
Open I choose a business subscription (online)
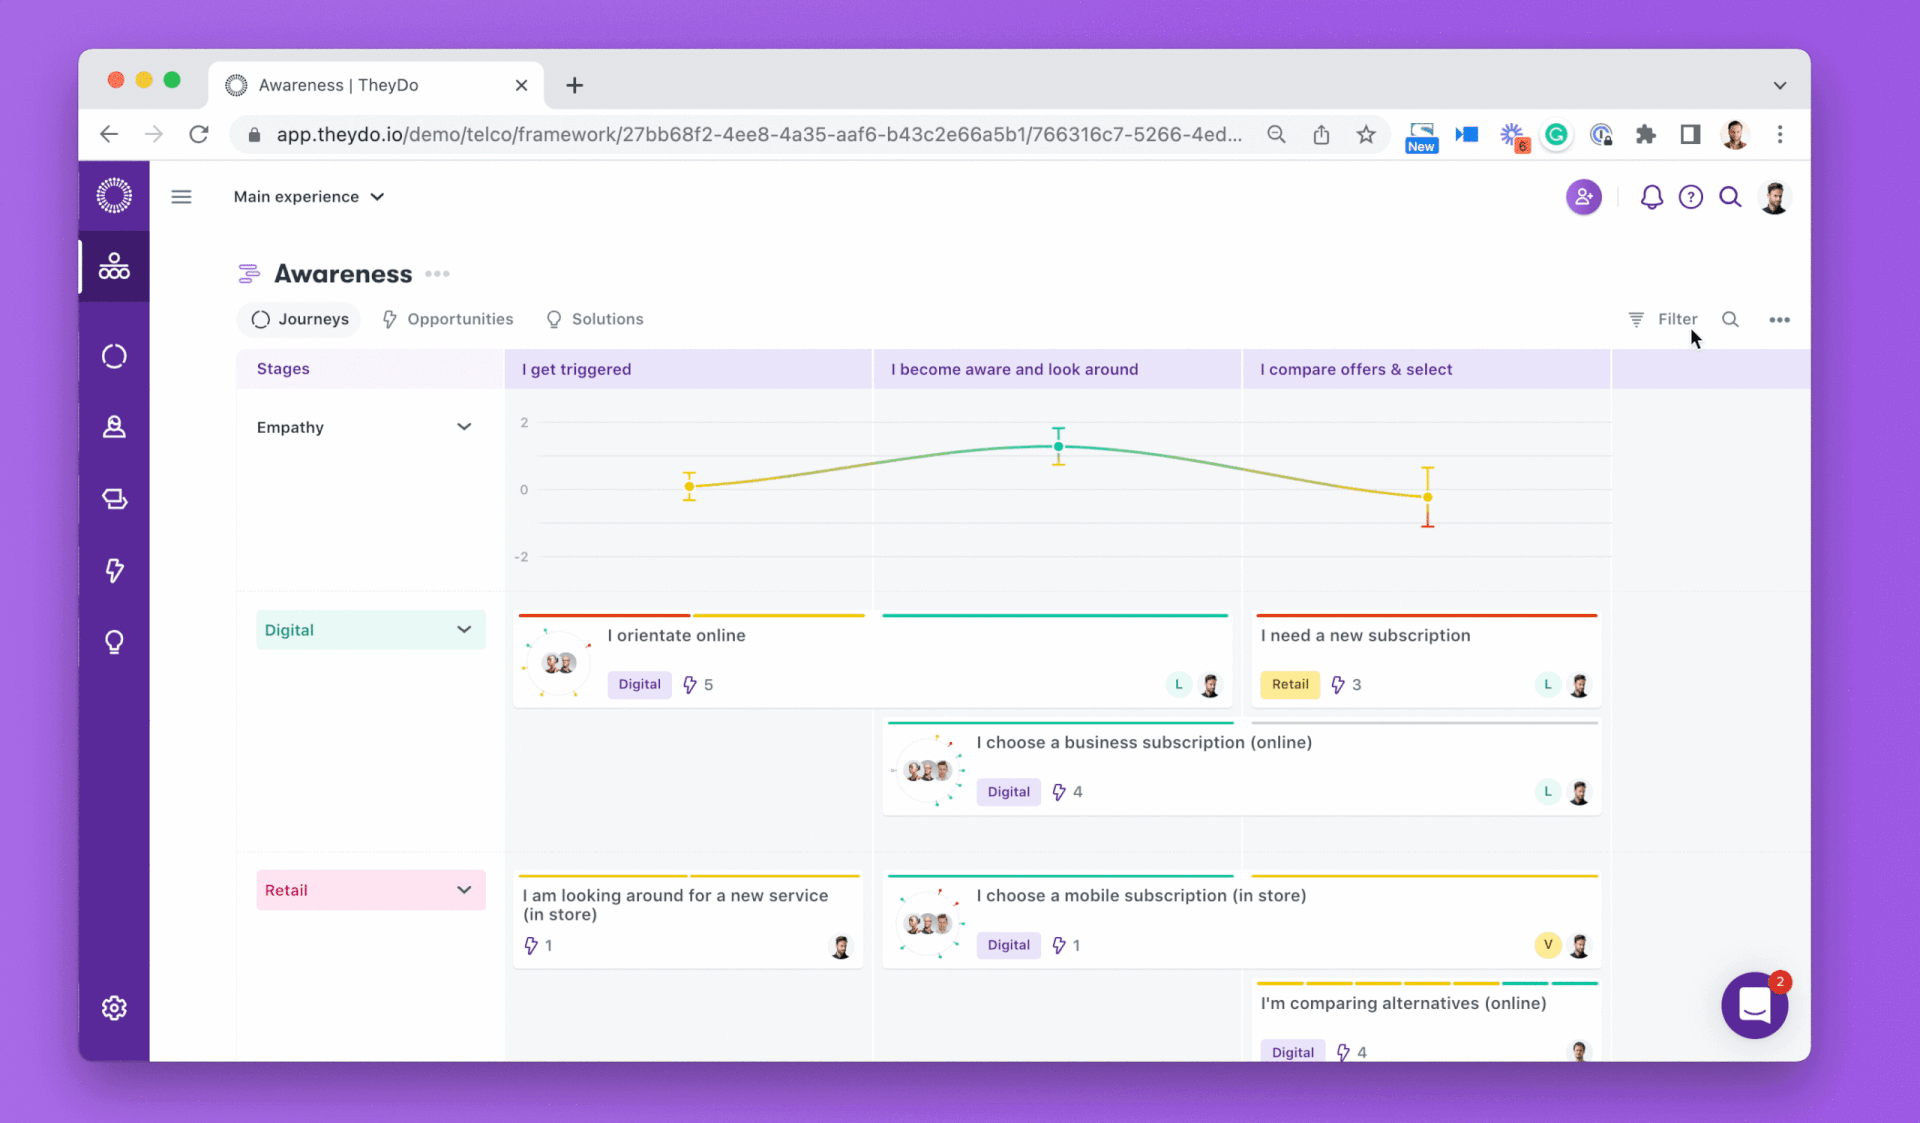[x=1242, y=767]
